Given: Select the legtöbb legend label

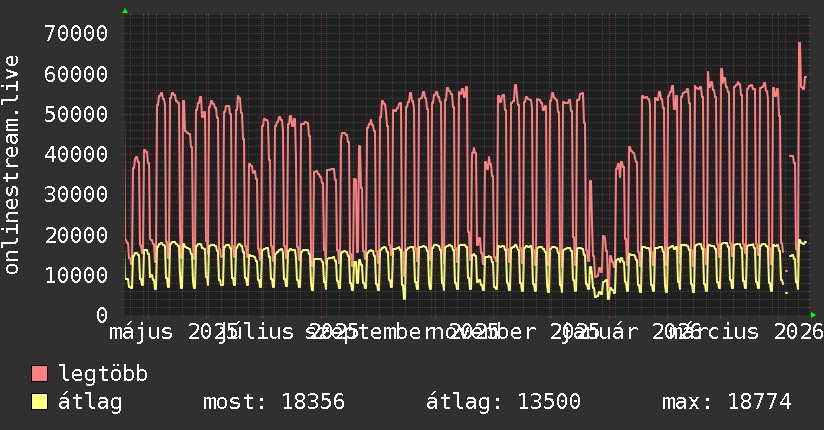Looking at the screenshot, I should (103, 373).
